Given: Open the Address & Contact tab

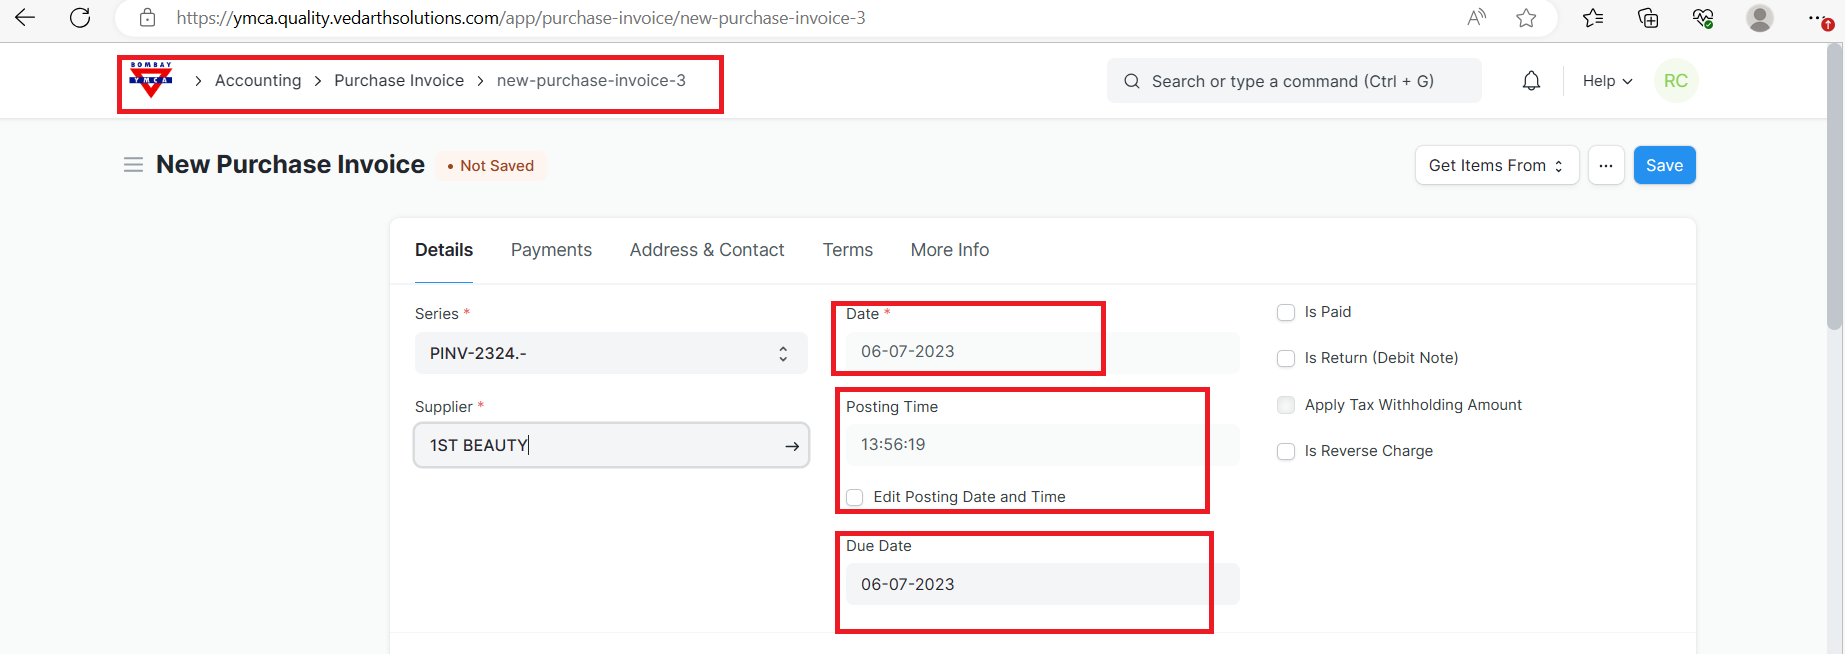Looking at the screenshot, I should pyautogui.click(x=707, y=250).
